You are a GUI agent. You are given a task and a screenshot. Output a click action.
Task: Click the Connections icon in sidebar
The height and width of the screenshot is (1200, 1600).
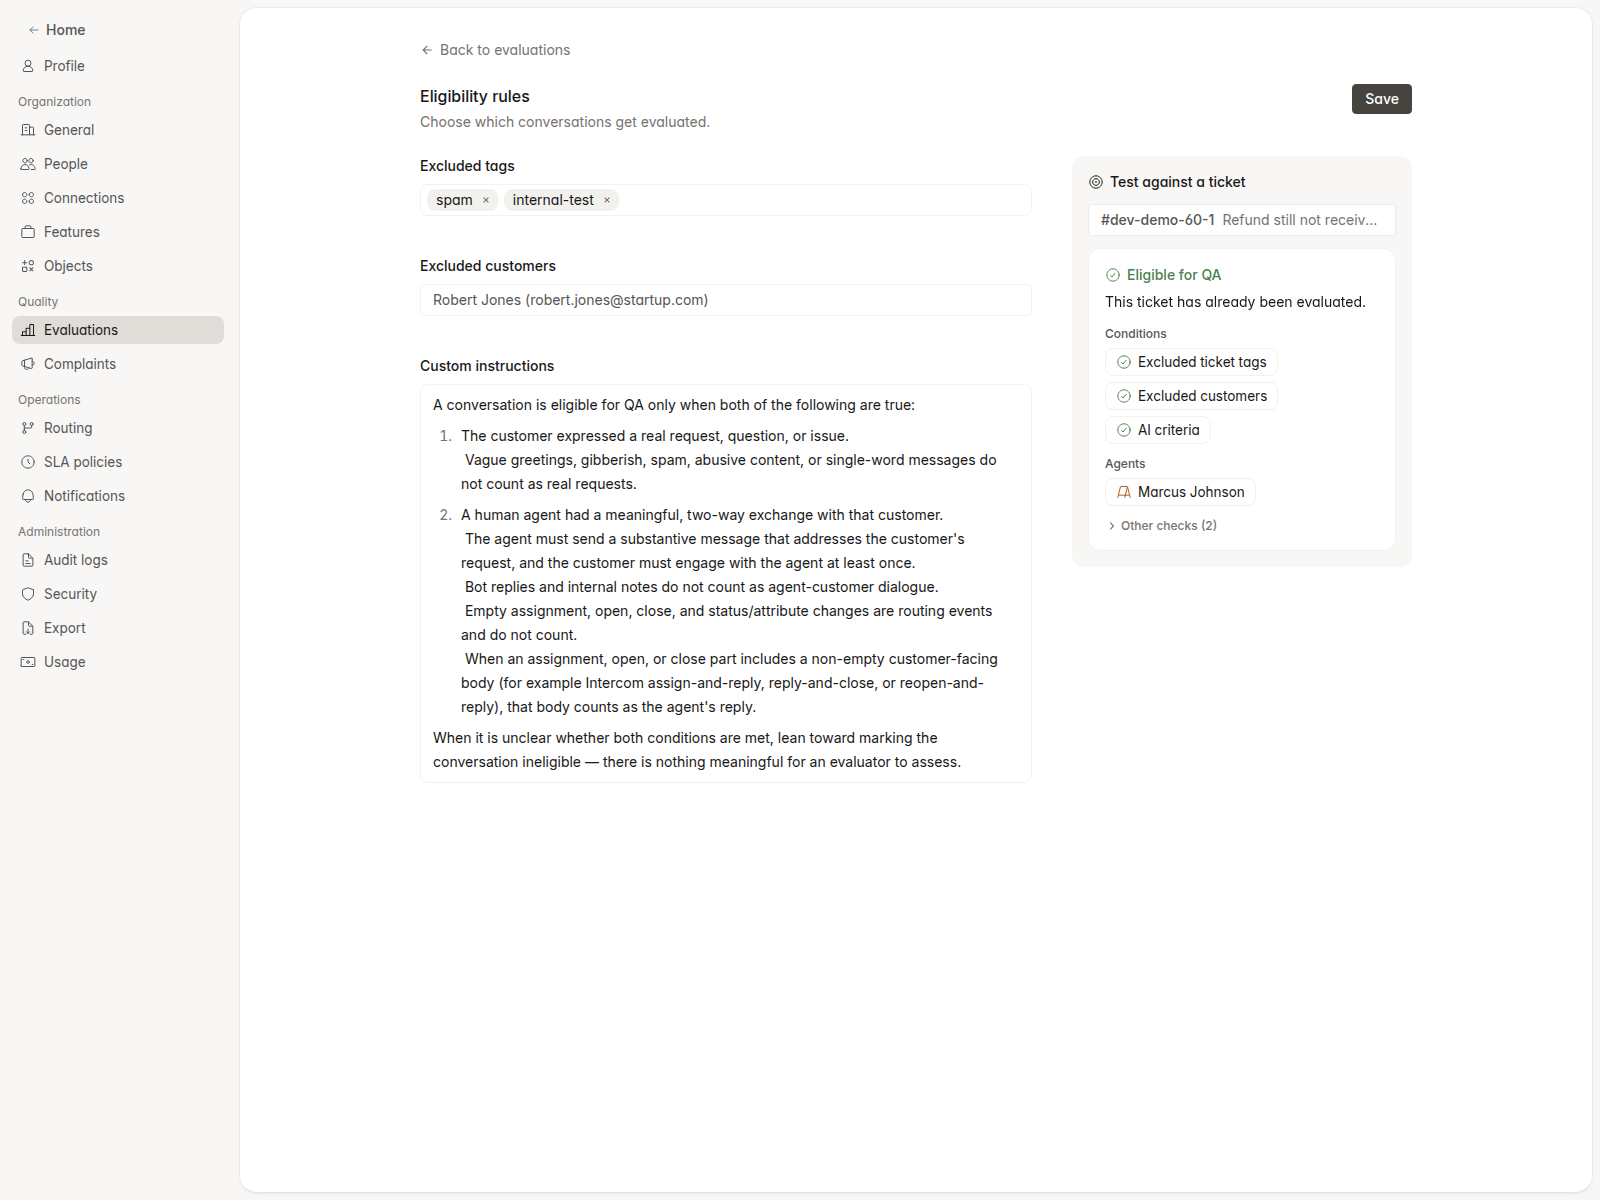click(x=28, y=198)
